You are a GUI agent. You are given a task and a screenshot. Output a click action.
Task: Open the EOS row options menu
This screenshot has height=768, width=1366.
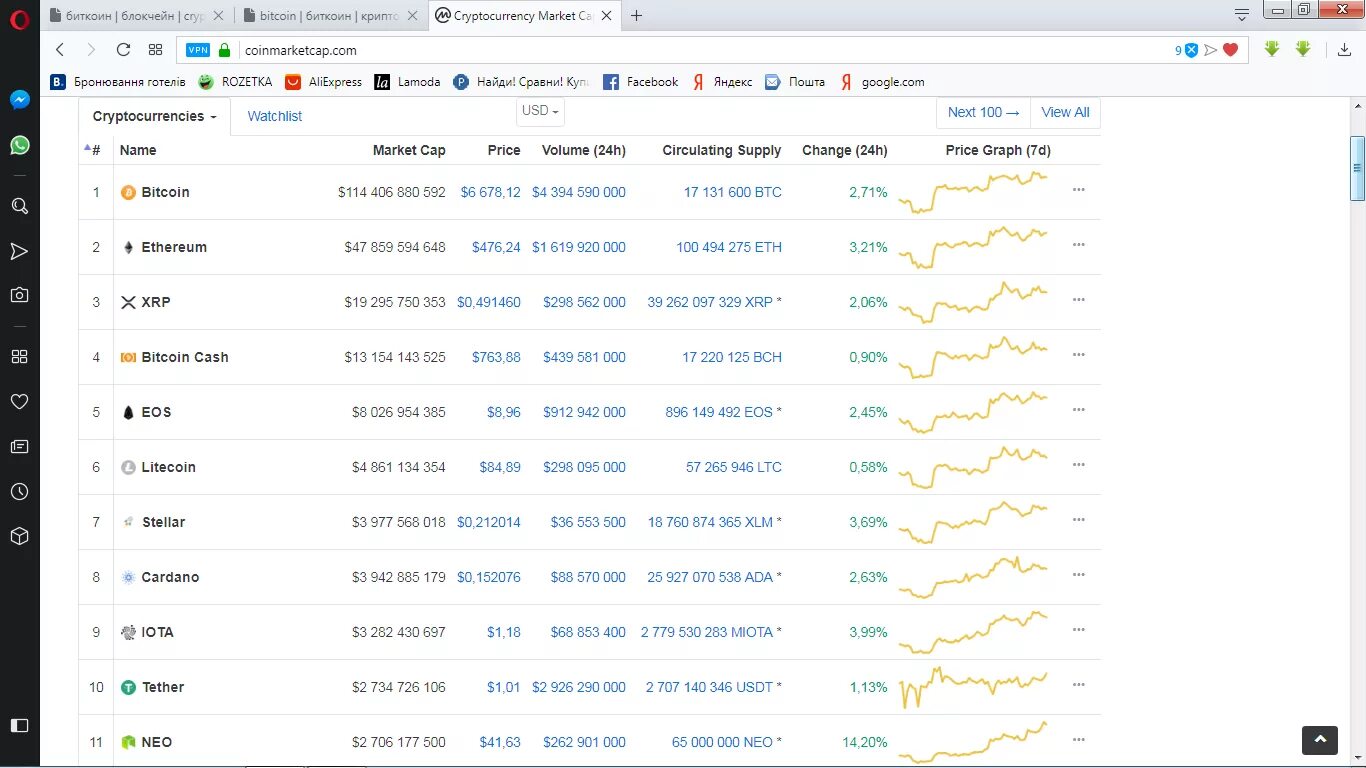1078,410
